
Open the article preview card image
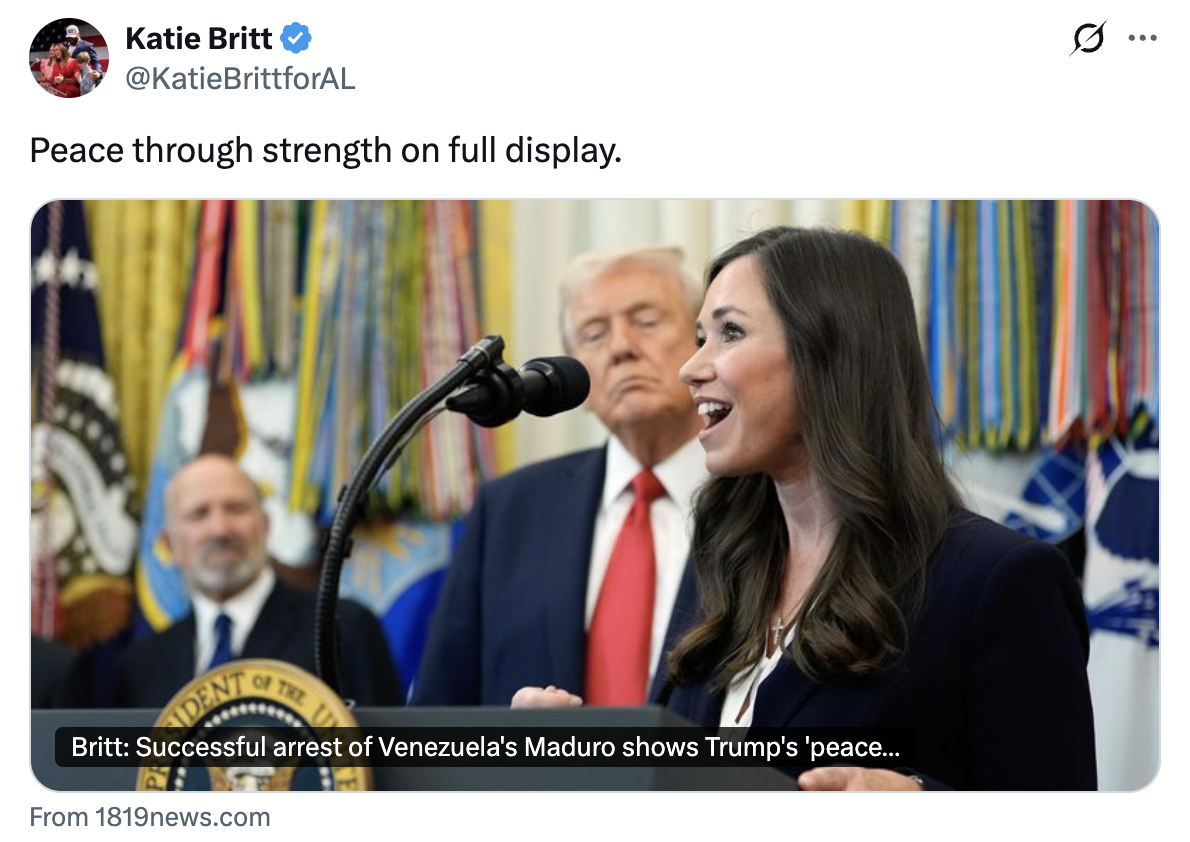pyautogui.click(x=595, y=495)
